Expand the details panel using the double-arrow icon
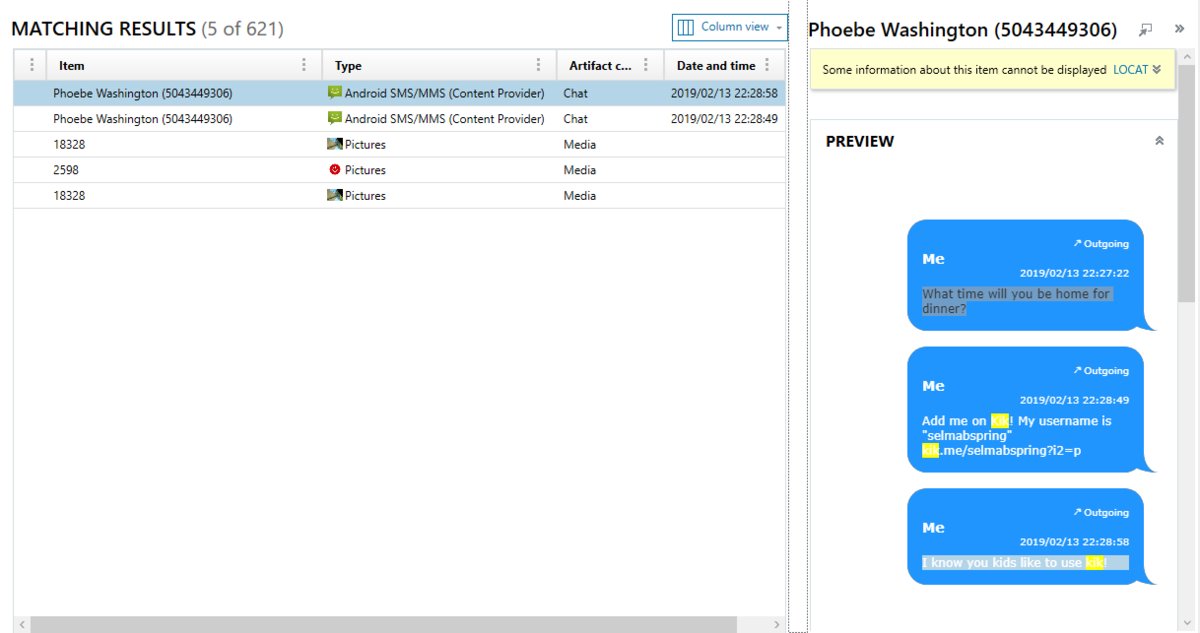The width and height of the screenshot is (1200, 633). pyautogui.click(x=1178, y=30)
